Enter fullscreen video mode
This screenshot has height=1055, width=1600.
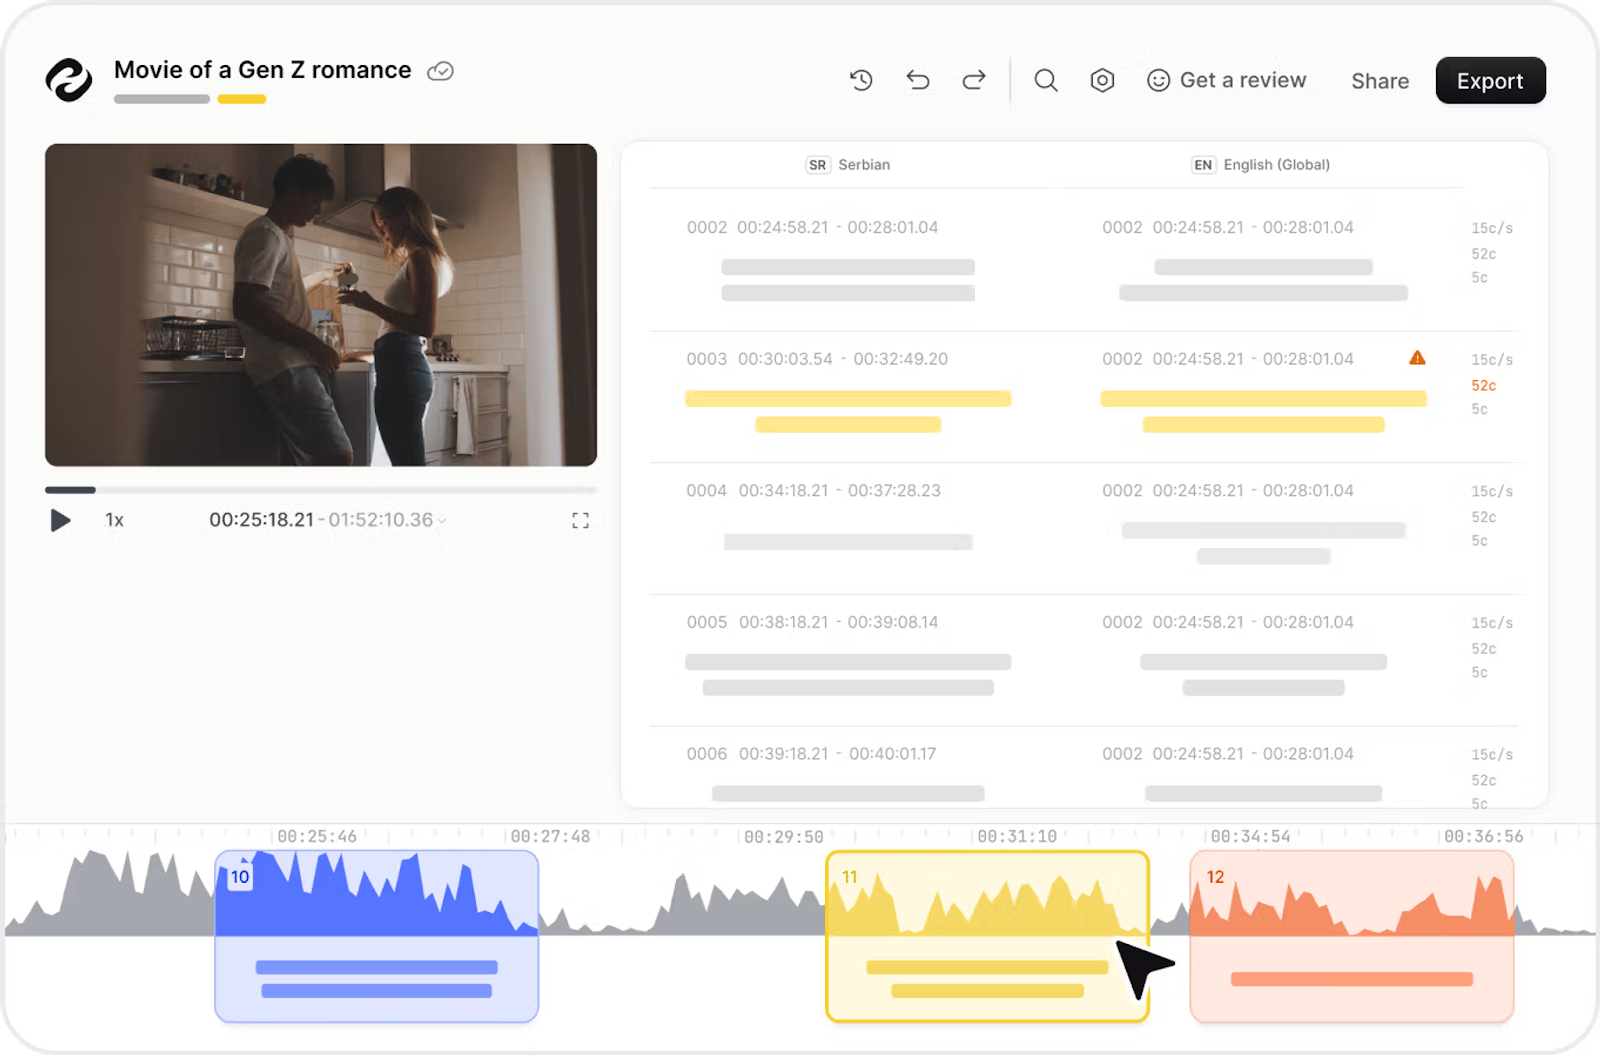[x=580, y=520]
